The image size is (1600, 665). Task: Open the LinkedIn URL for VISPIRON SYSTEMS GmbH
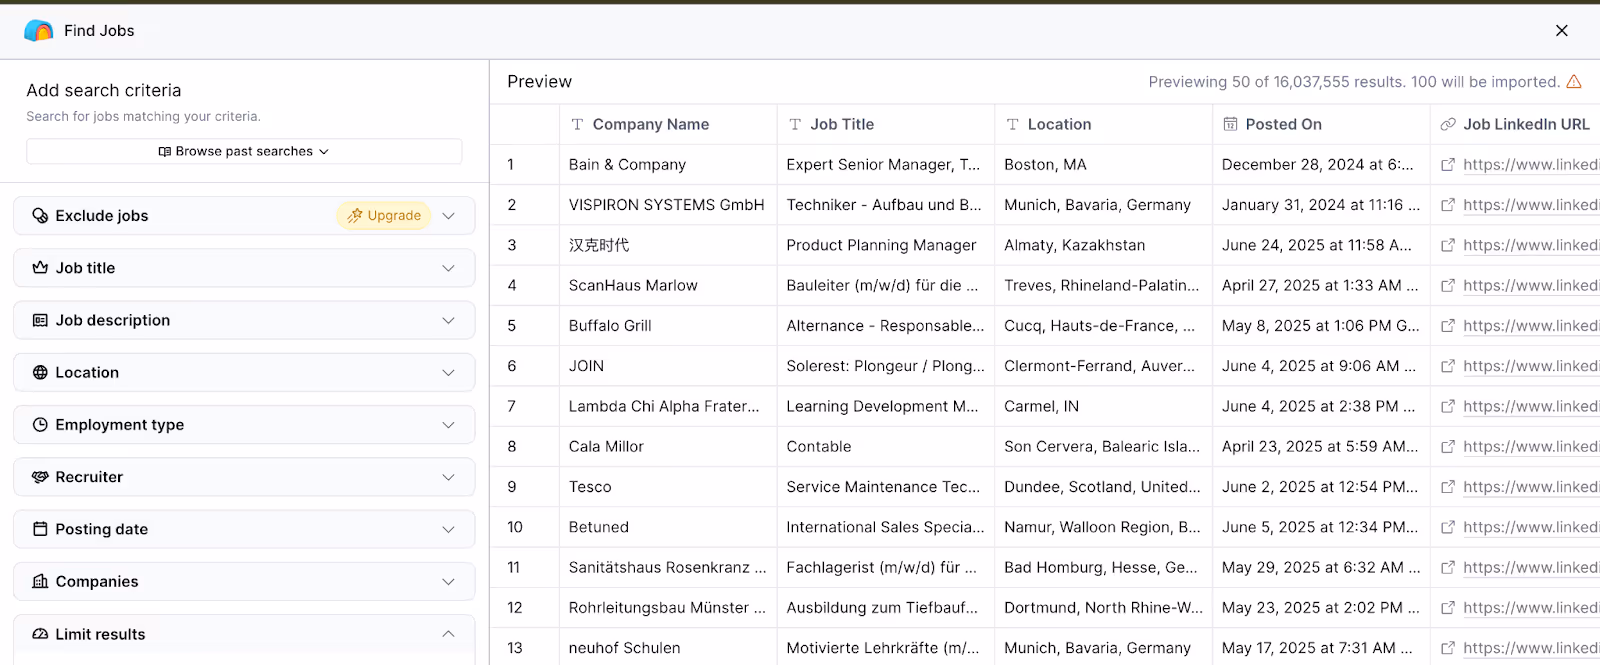tap(1530, 205)
